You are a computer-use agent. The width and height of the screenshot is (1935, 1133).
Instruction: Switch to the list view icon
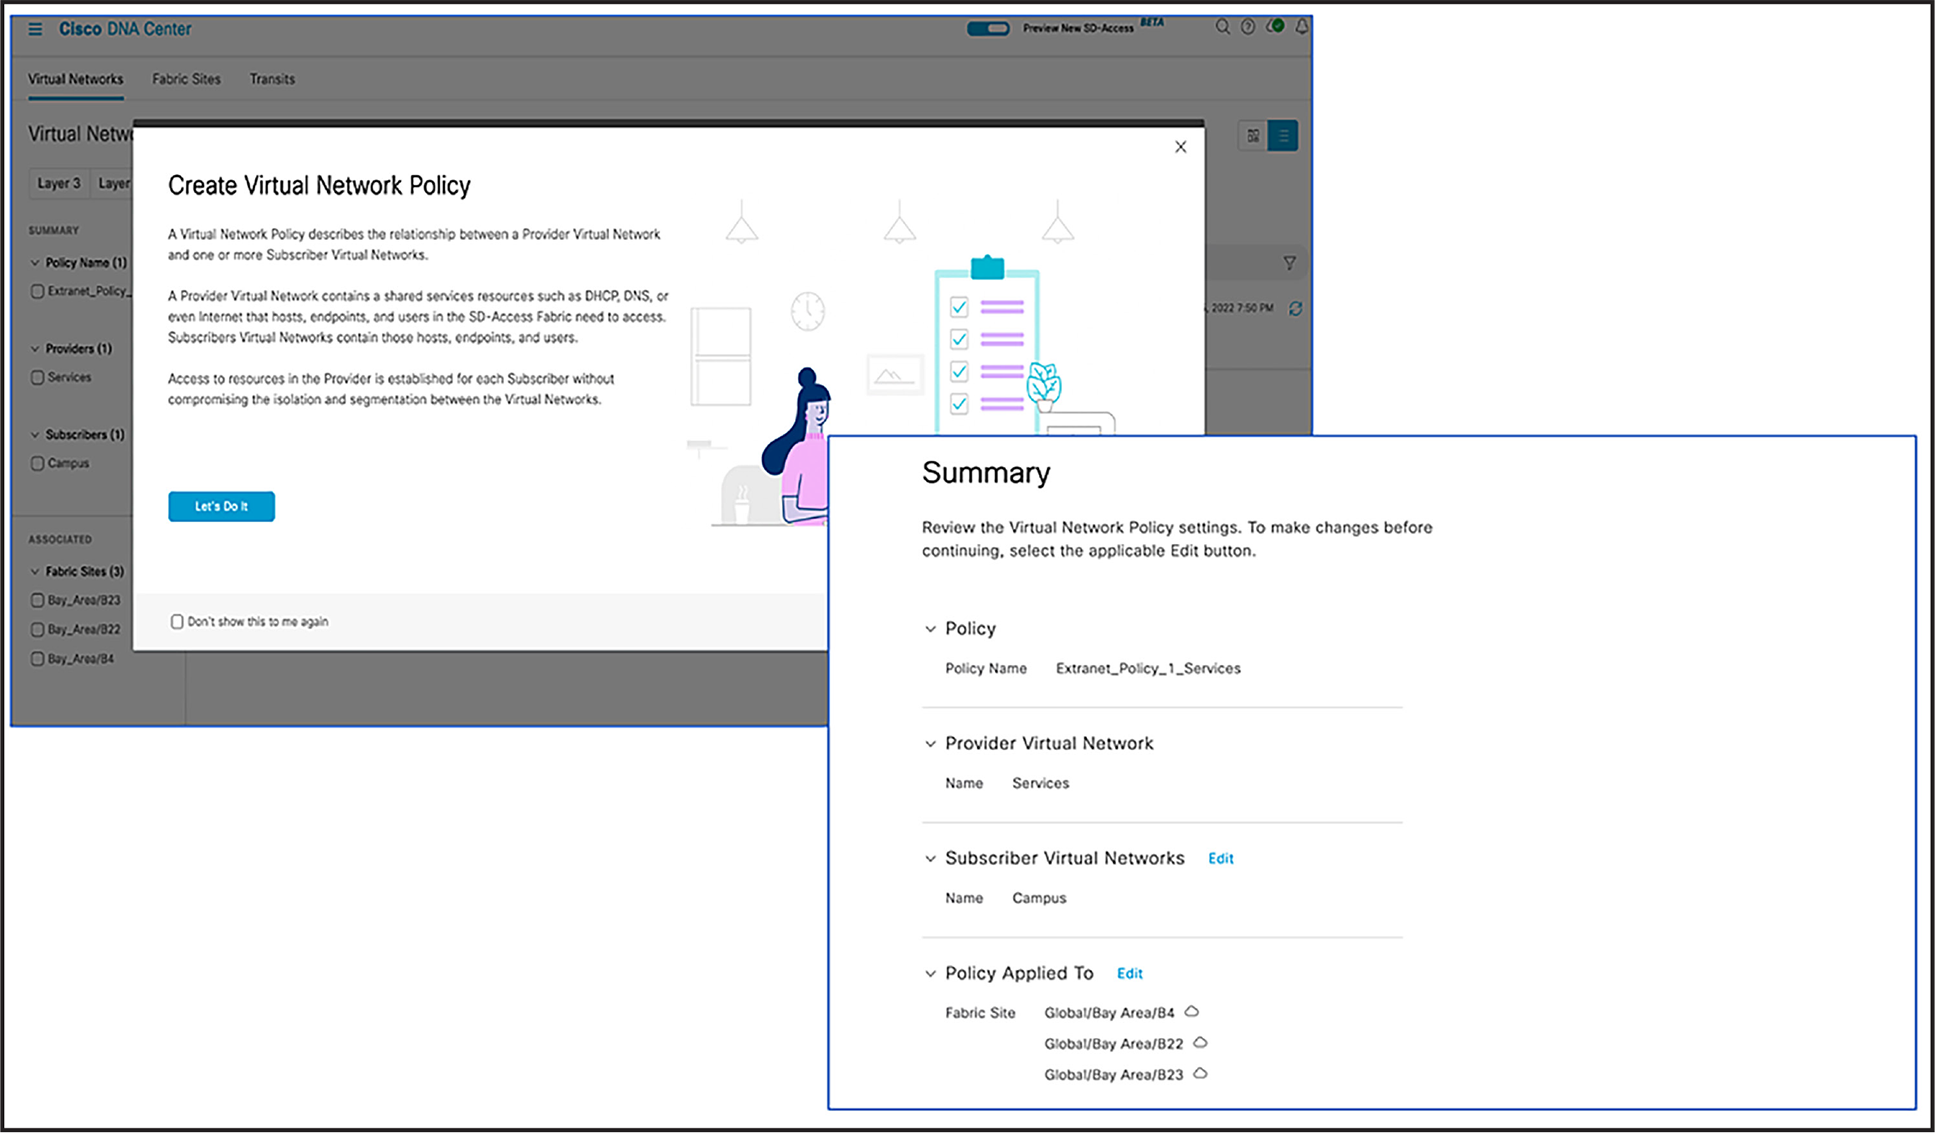(x=1283, y=136)
